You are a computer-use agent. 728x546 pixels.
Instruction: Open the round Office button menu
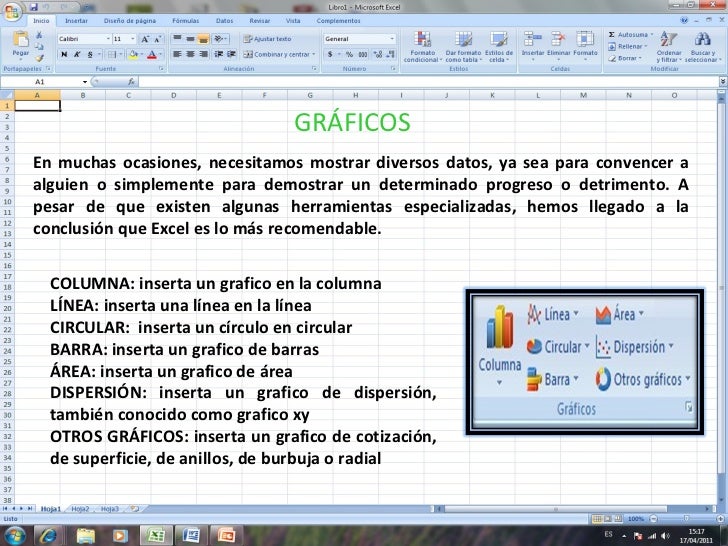(12, 11)
